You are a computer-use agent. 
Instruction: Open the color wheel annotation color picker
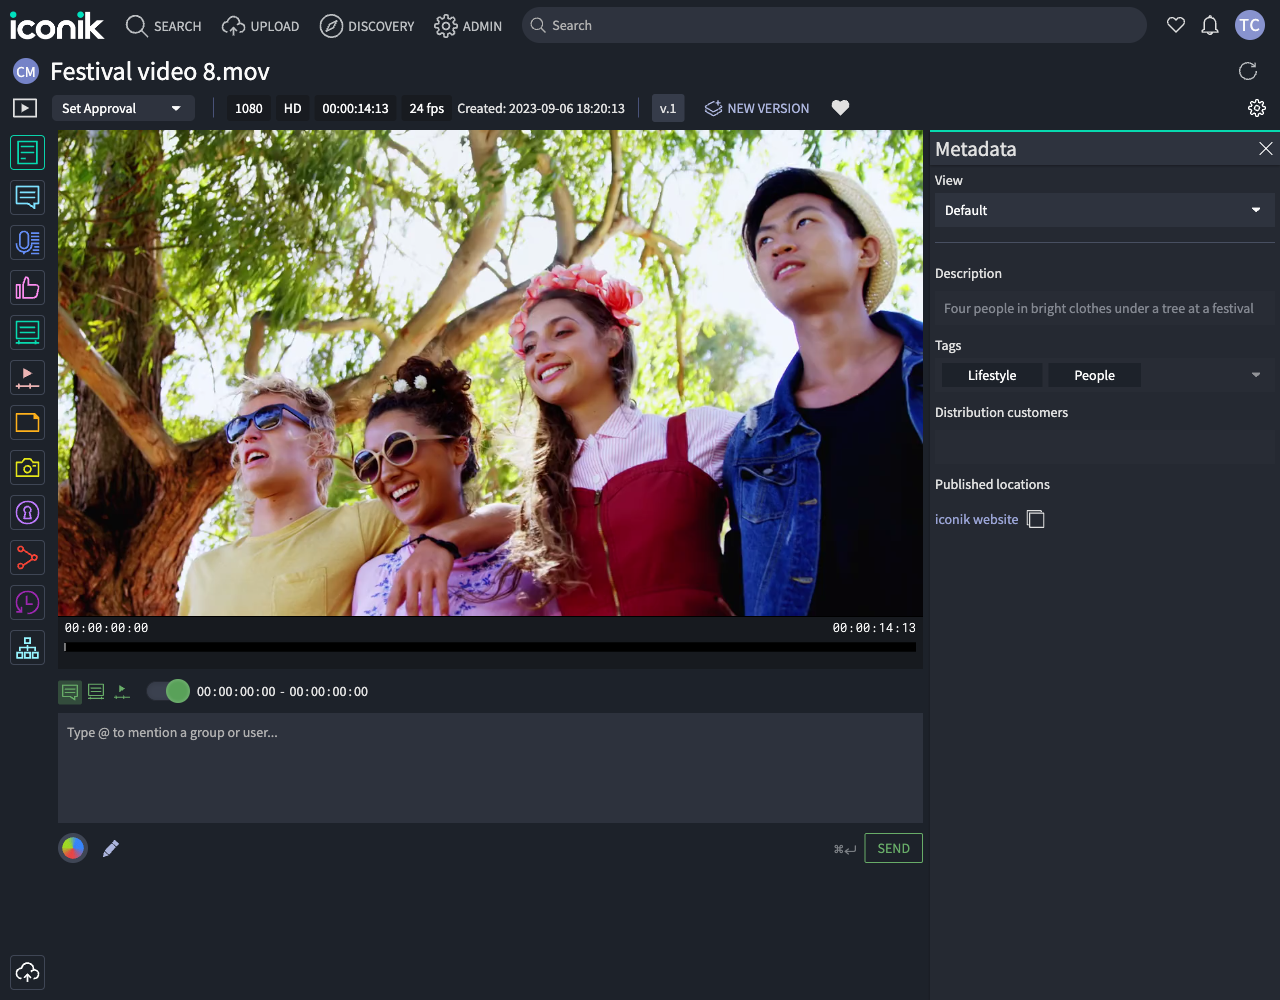73,848
